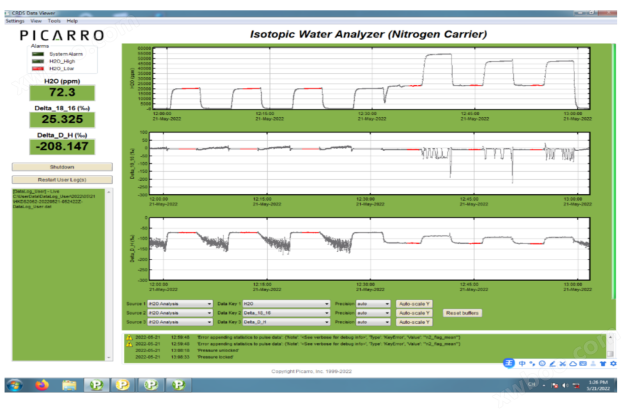Image resolution: width=632 pixels, height=419 pixels.
Task: Click the user log panel scroll-down arrow
Action: [108, 357]
